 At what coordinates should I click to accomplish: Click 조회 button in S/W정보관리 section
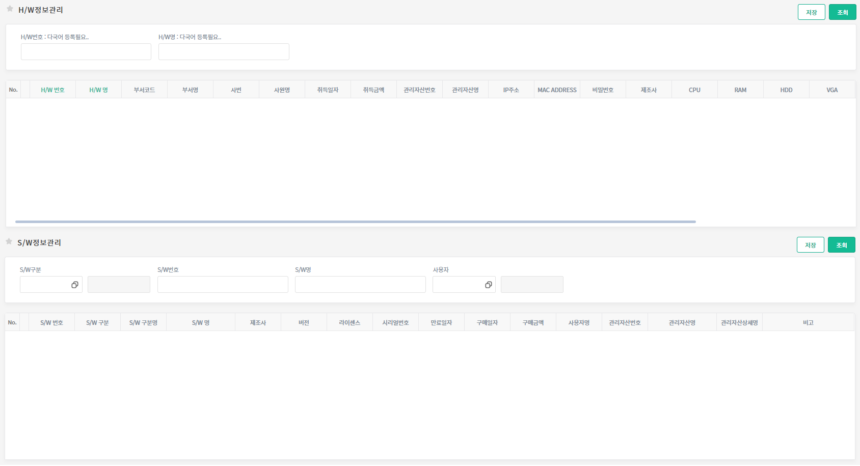[x=841, y=245]
